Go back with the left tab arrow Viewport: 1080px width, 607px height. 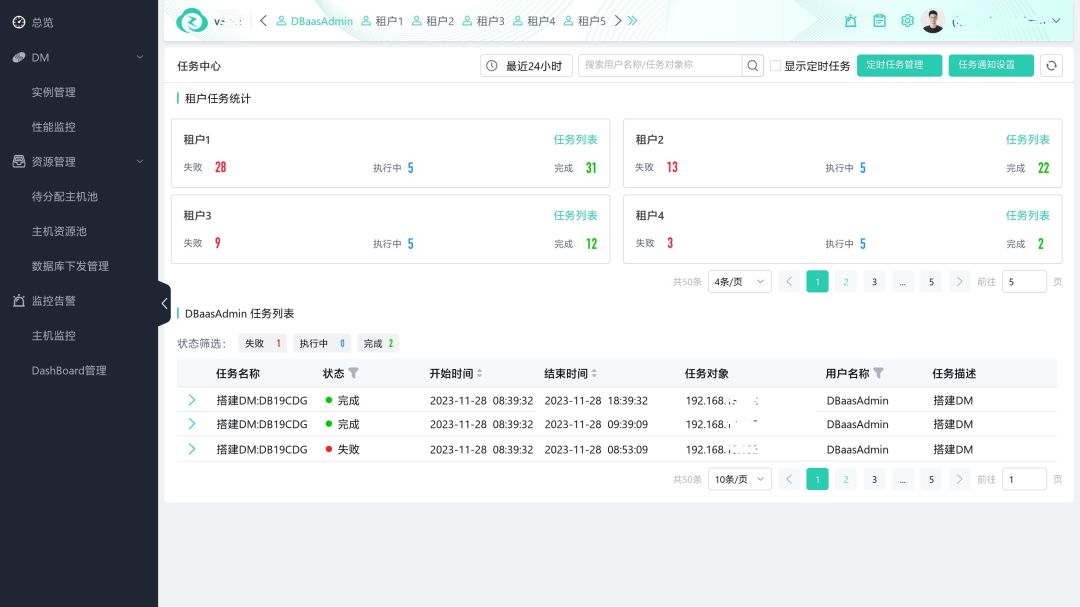pos(263,21)
